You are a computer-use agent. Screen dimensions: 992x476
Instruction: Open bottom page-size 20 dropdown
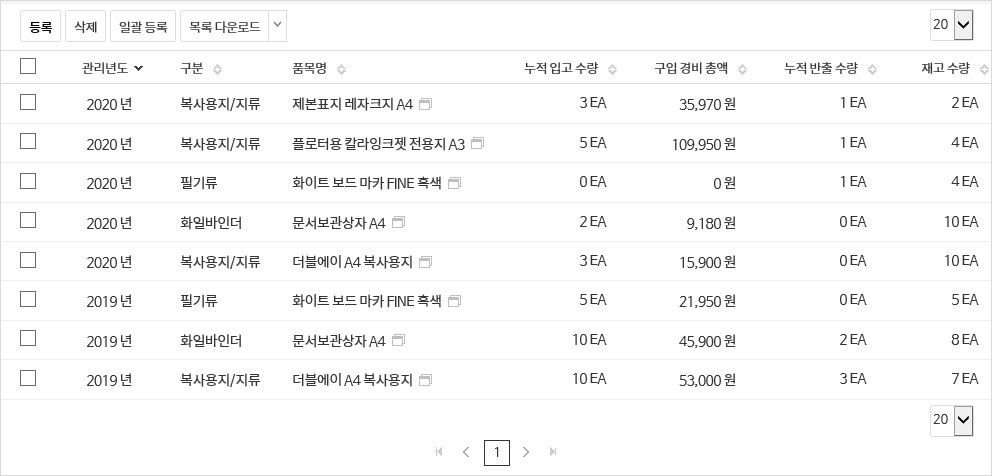[952, 420]
